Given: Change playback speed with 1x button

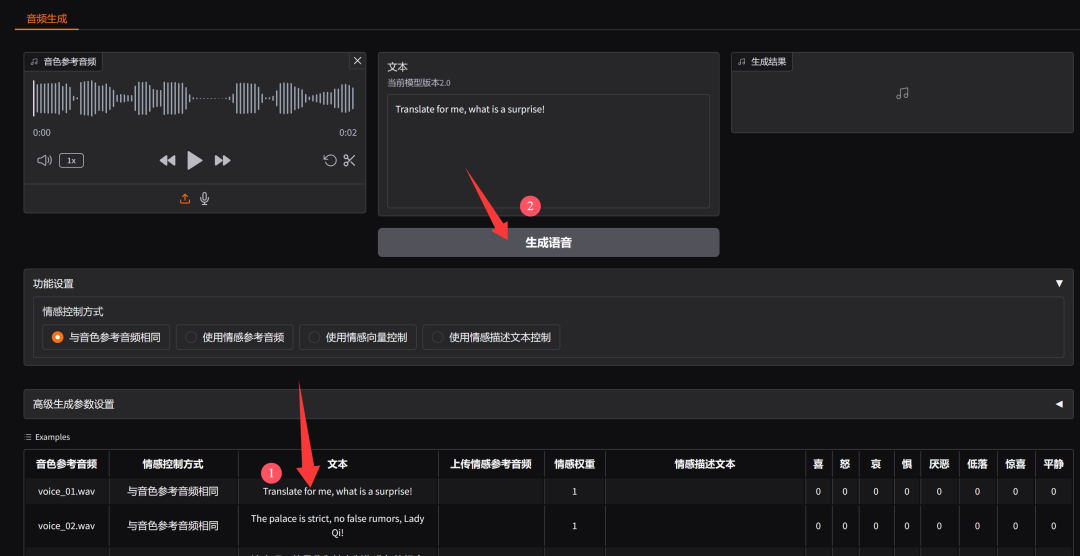Looking at the screenshot, I should [x=71, y=160].
